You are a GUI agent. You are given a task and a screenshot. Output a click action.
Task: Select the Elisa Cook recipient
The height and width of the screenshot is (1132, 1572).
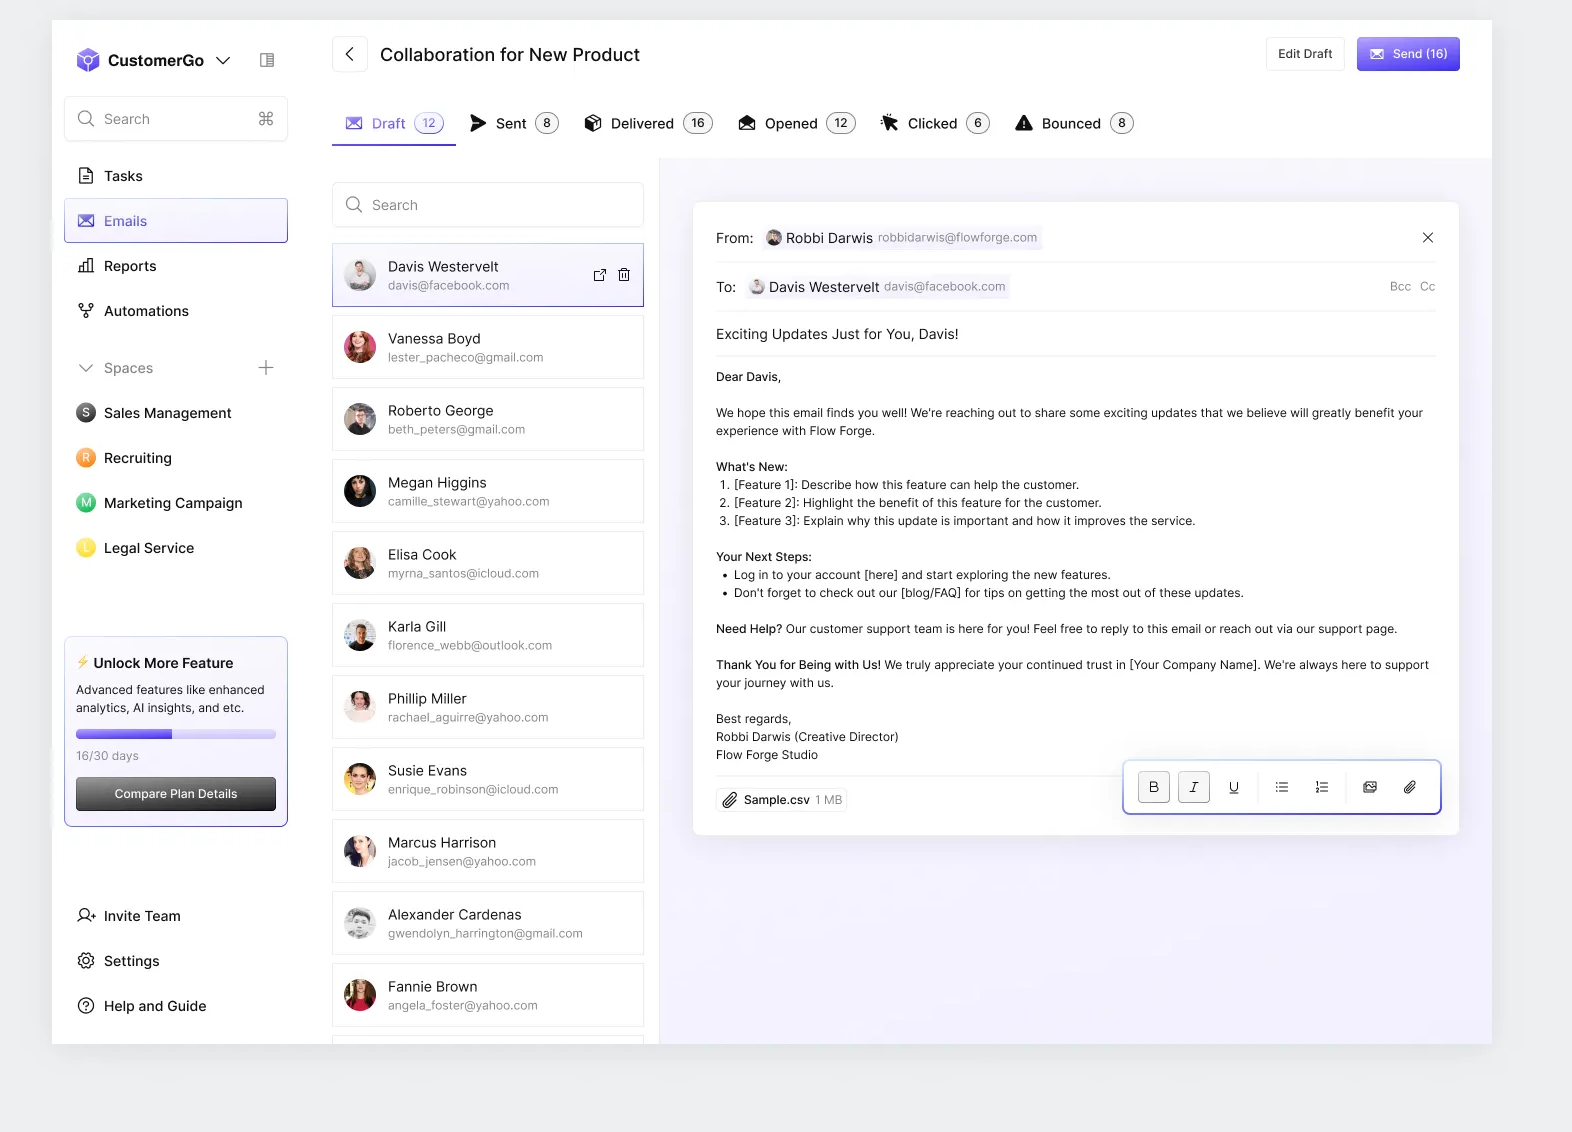pyautogui.click(x=488, y=563)
